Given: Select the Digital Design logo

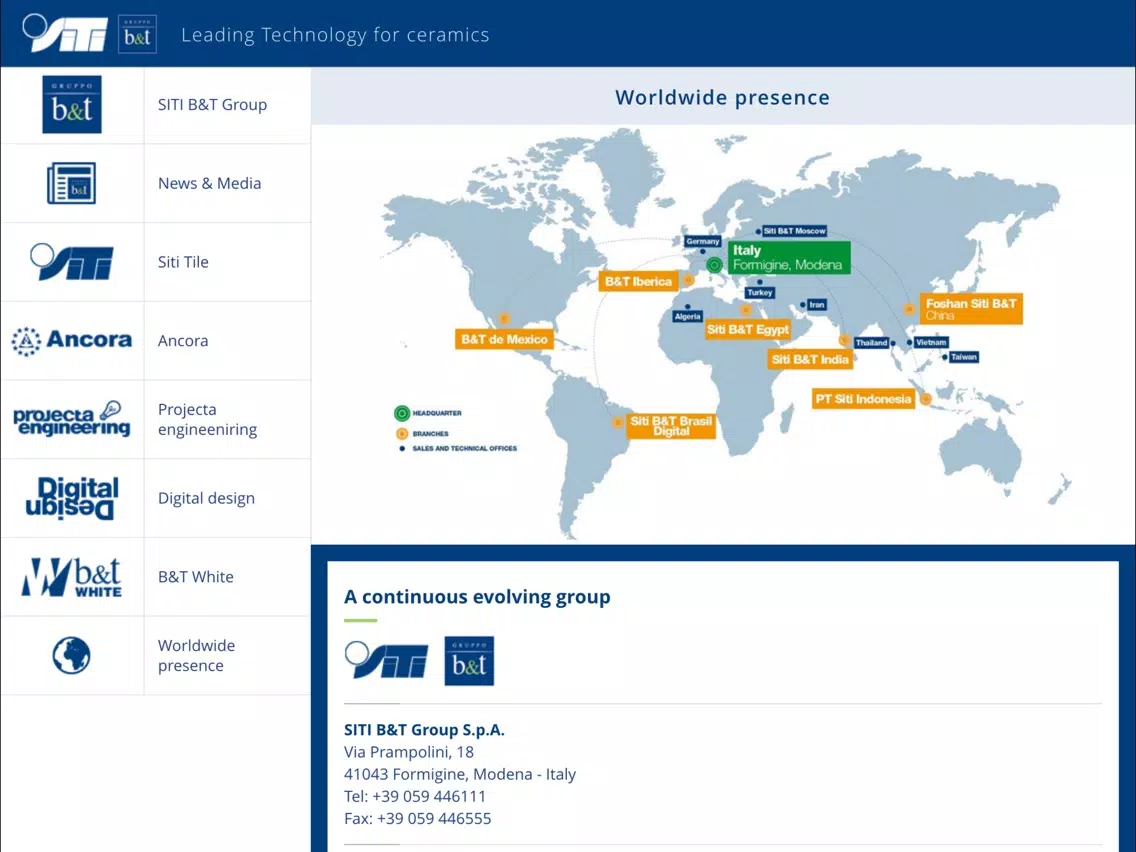Looking at the screenshot, I should [x=72, y=498].
